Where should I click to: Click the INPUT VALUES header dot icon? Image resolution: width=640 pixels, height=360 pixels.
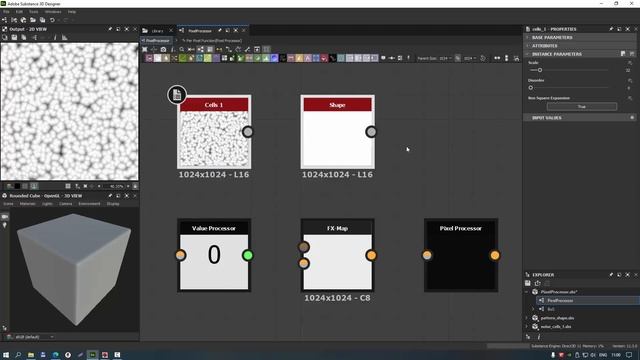pyautogui.click(x=632, y=118)
